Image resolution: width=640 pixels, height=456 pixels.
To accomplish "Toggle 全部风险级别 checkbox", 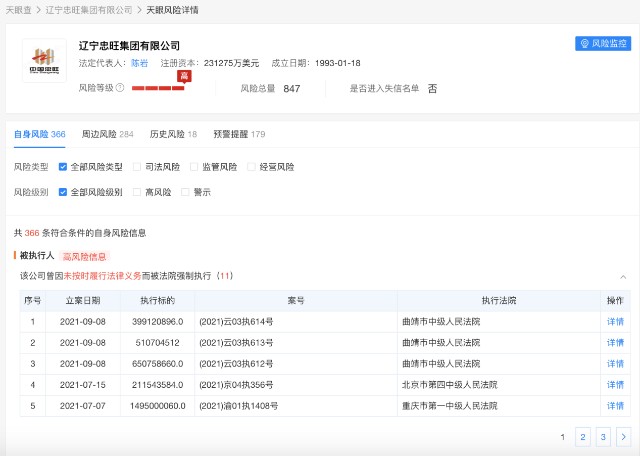I will [63, 192].
